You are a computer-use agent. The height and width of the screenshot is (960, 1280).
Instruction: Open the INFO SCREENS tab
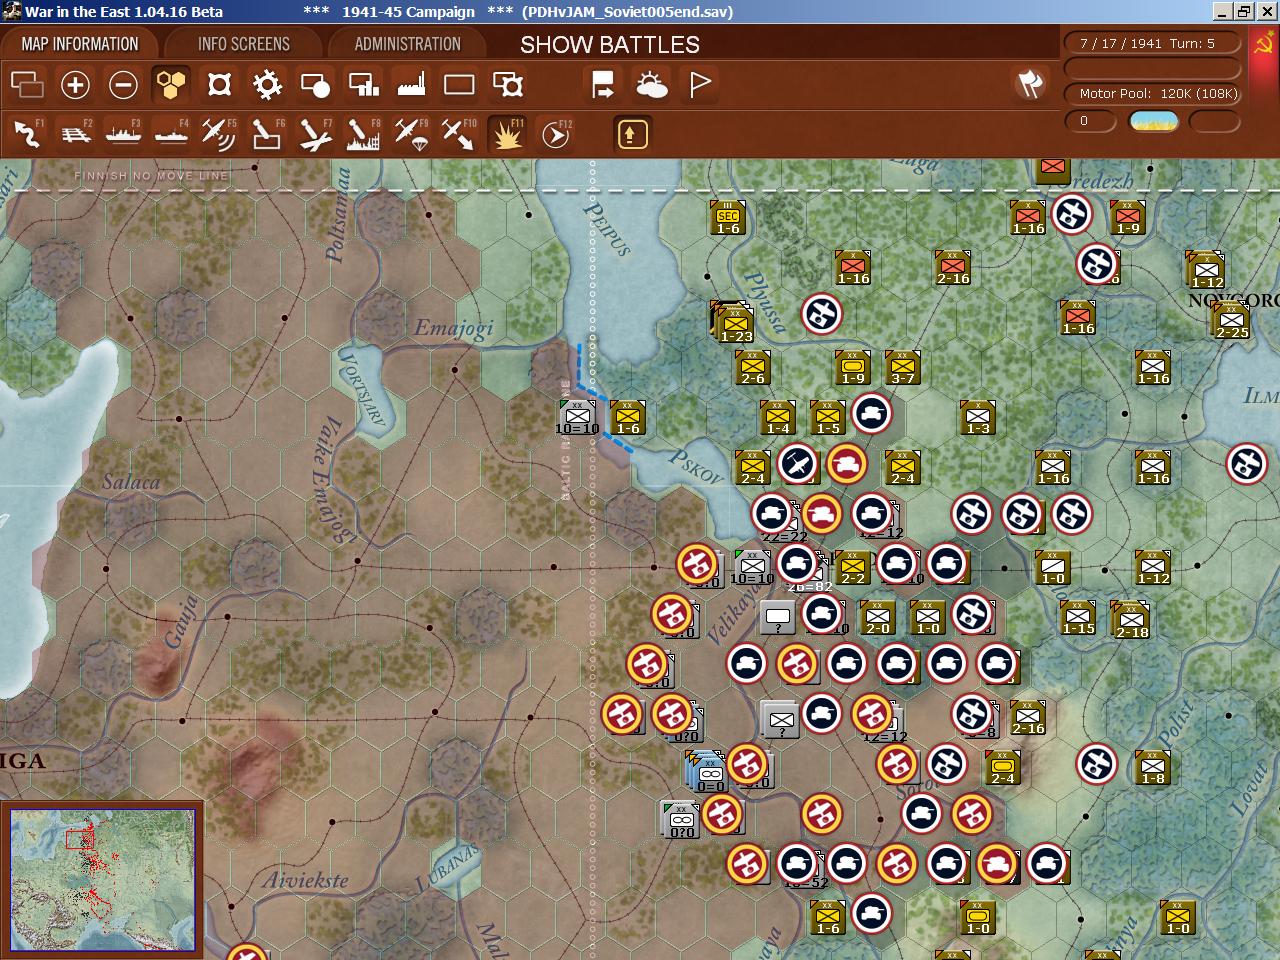click(243, 44)
